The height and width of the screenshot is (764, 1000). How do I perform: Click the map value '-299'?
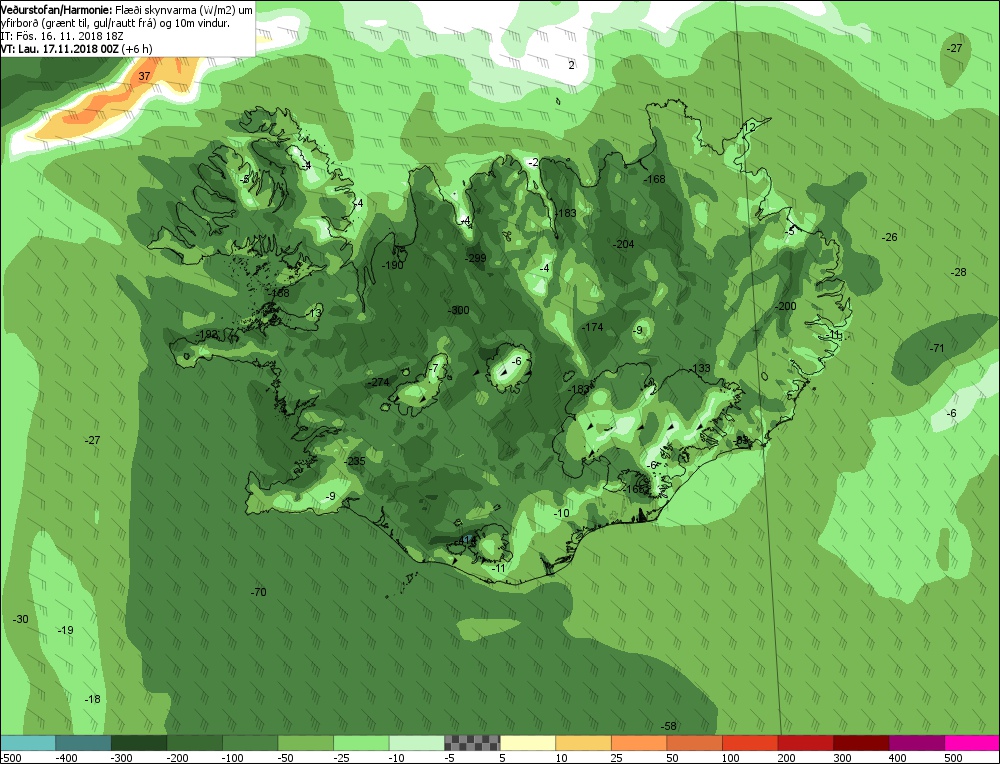point(476,258)
